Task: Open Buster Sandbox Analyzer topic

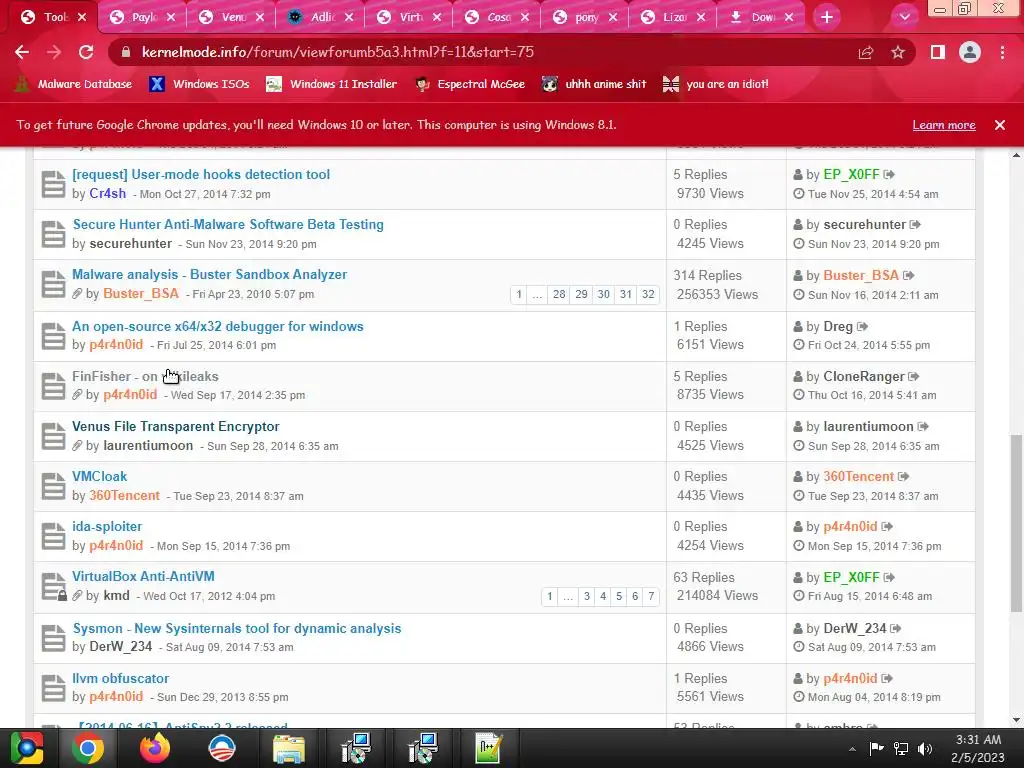Action: 210,274
